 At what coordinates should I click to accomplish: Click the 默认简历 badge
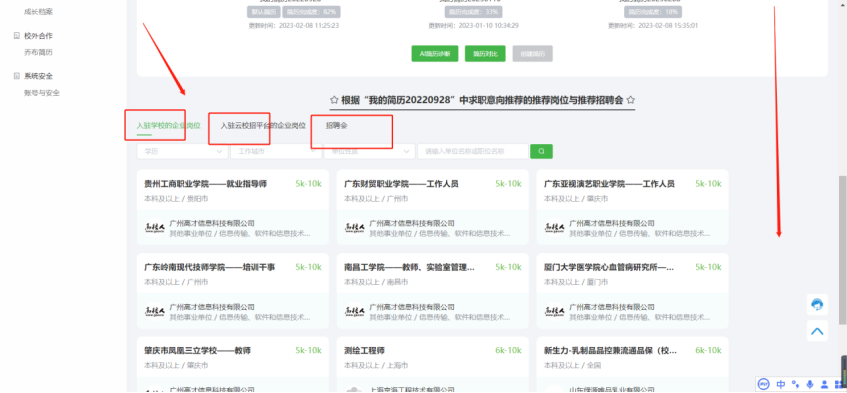(263, 12)
